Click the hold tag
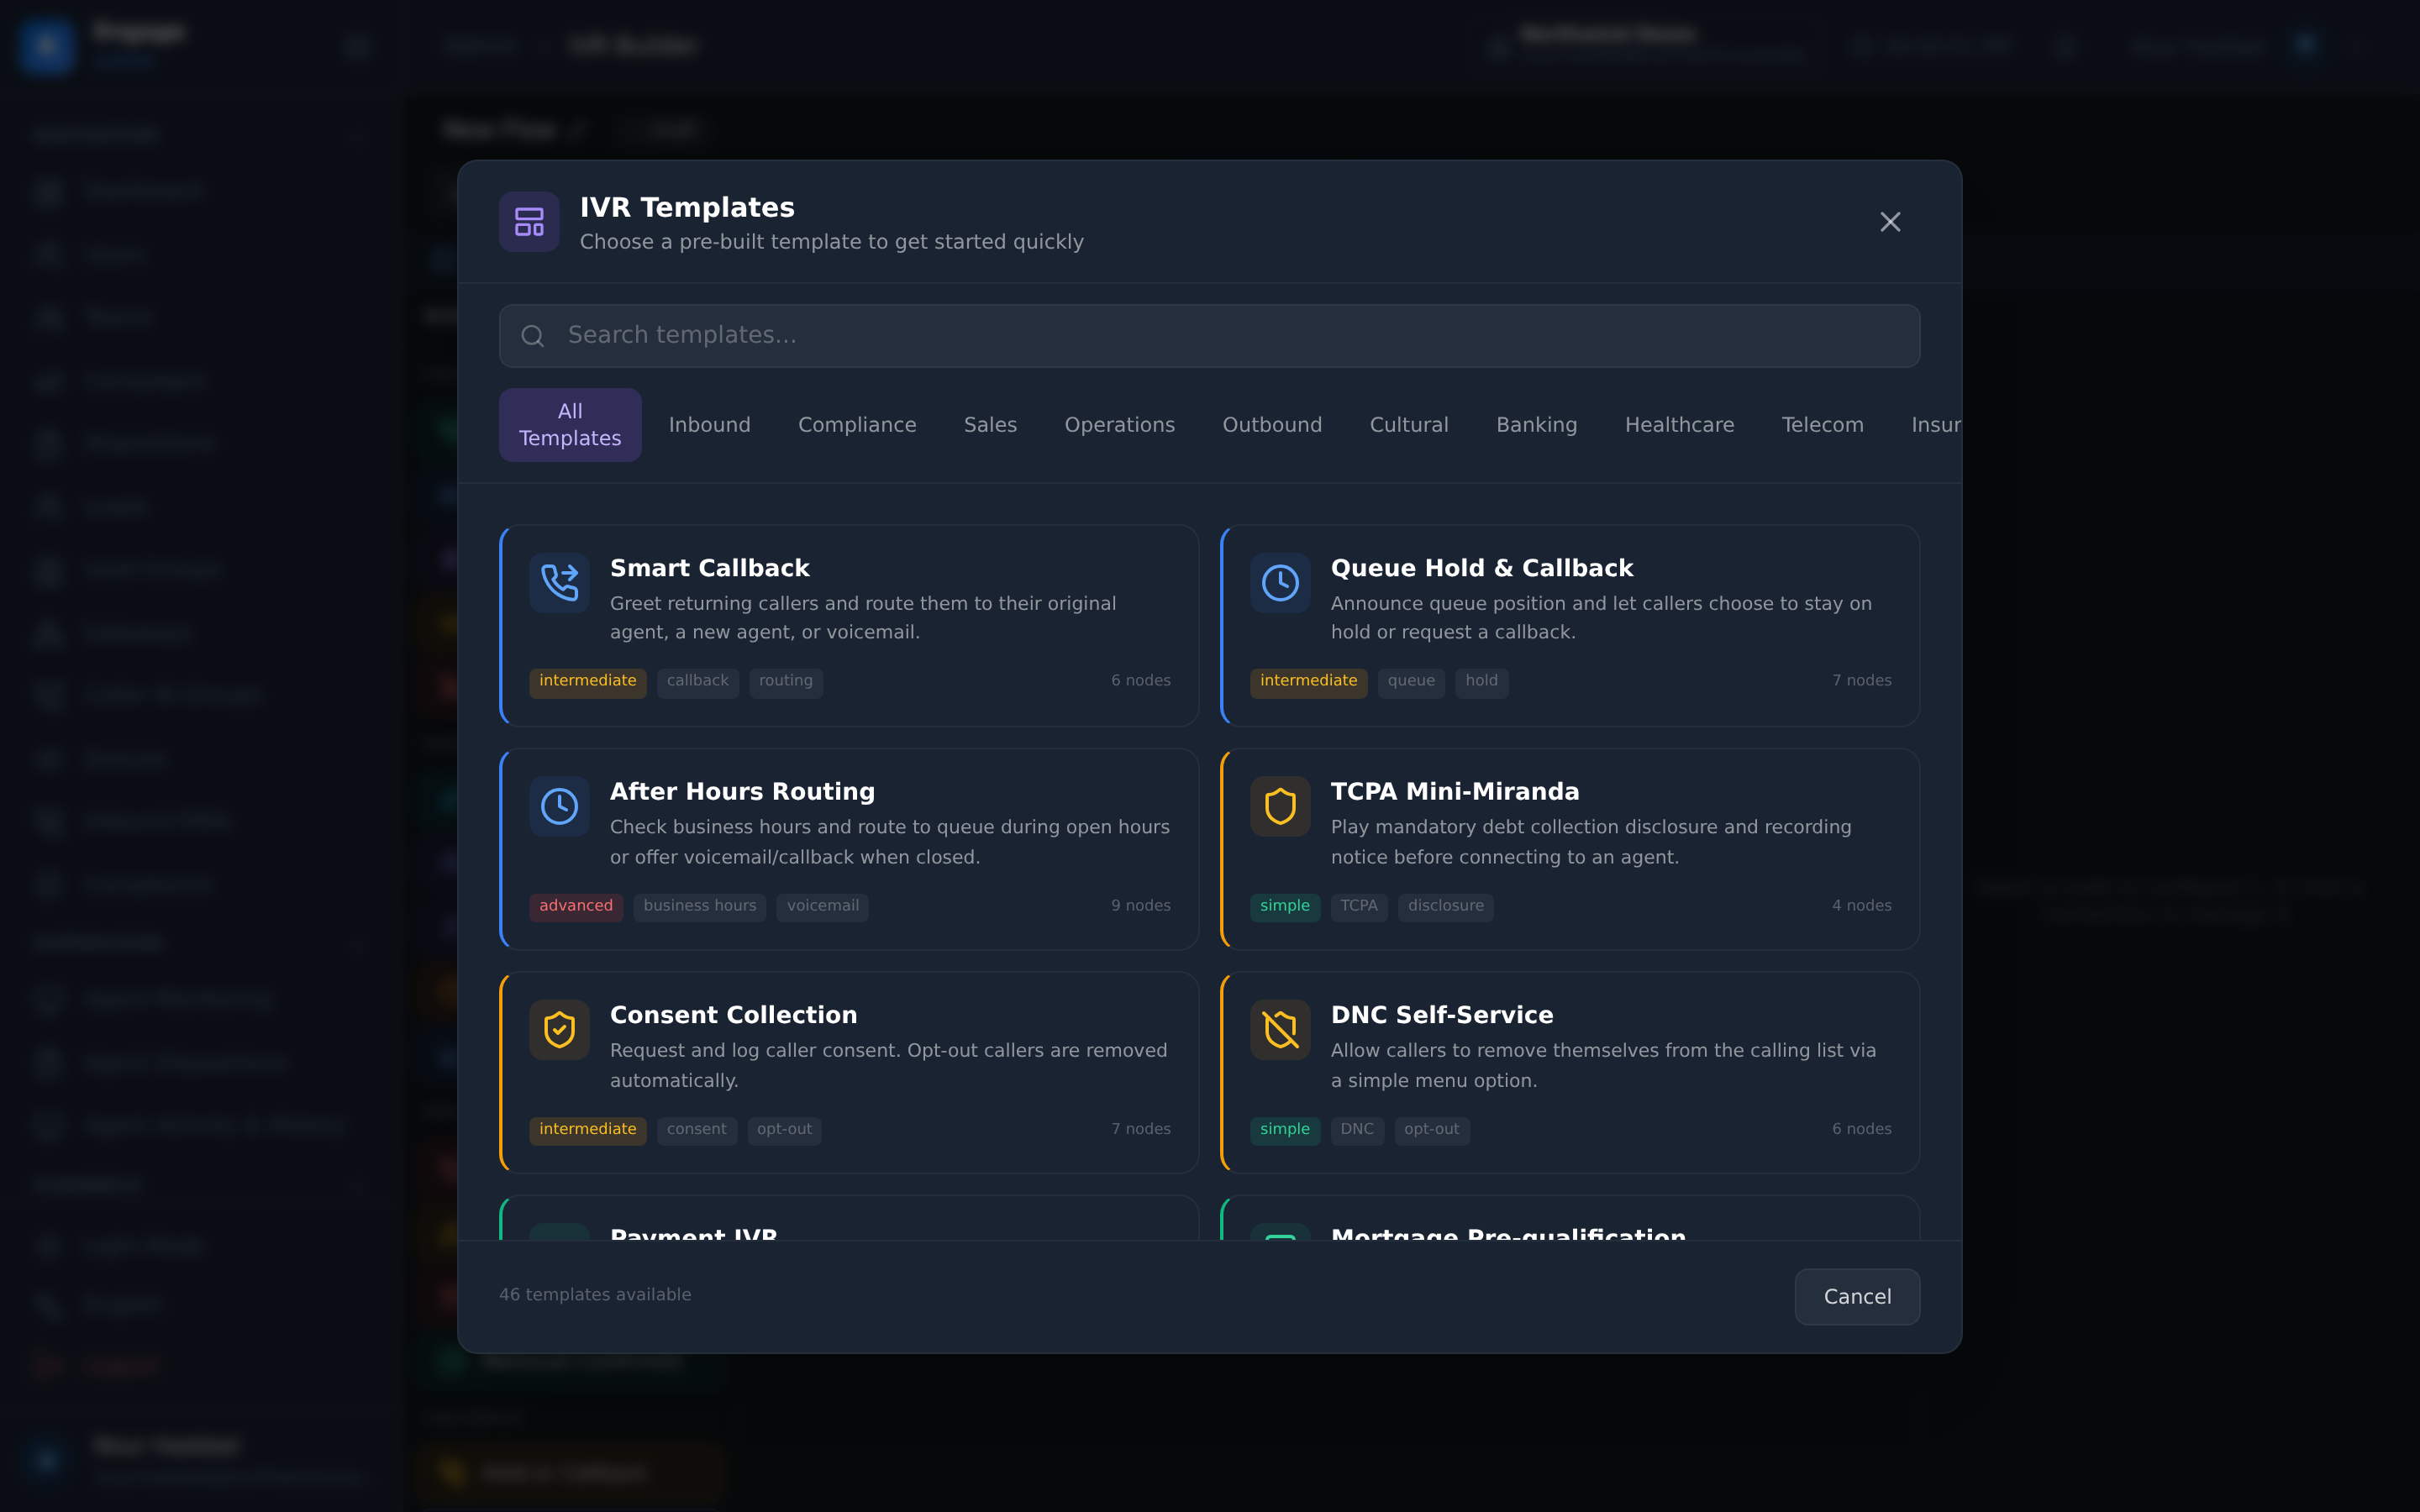2420x1512 pixels. pyautogui.click(x=1481, y=681)
